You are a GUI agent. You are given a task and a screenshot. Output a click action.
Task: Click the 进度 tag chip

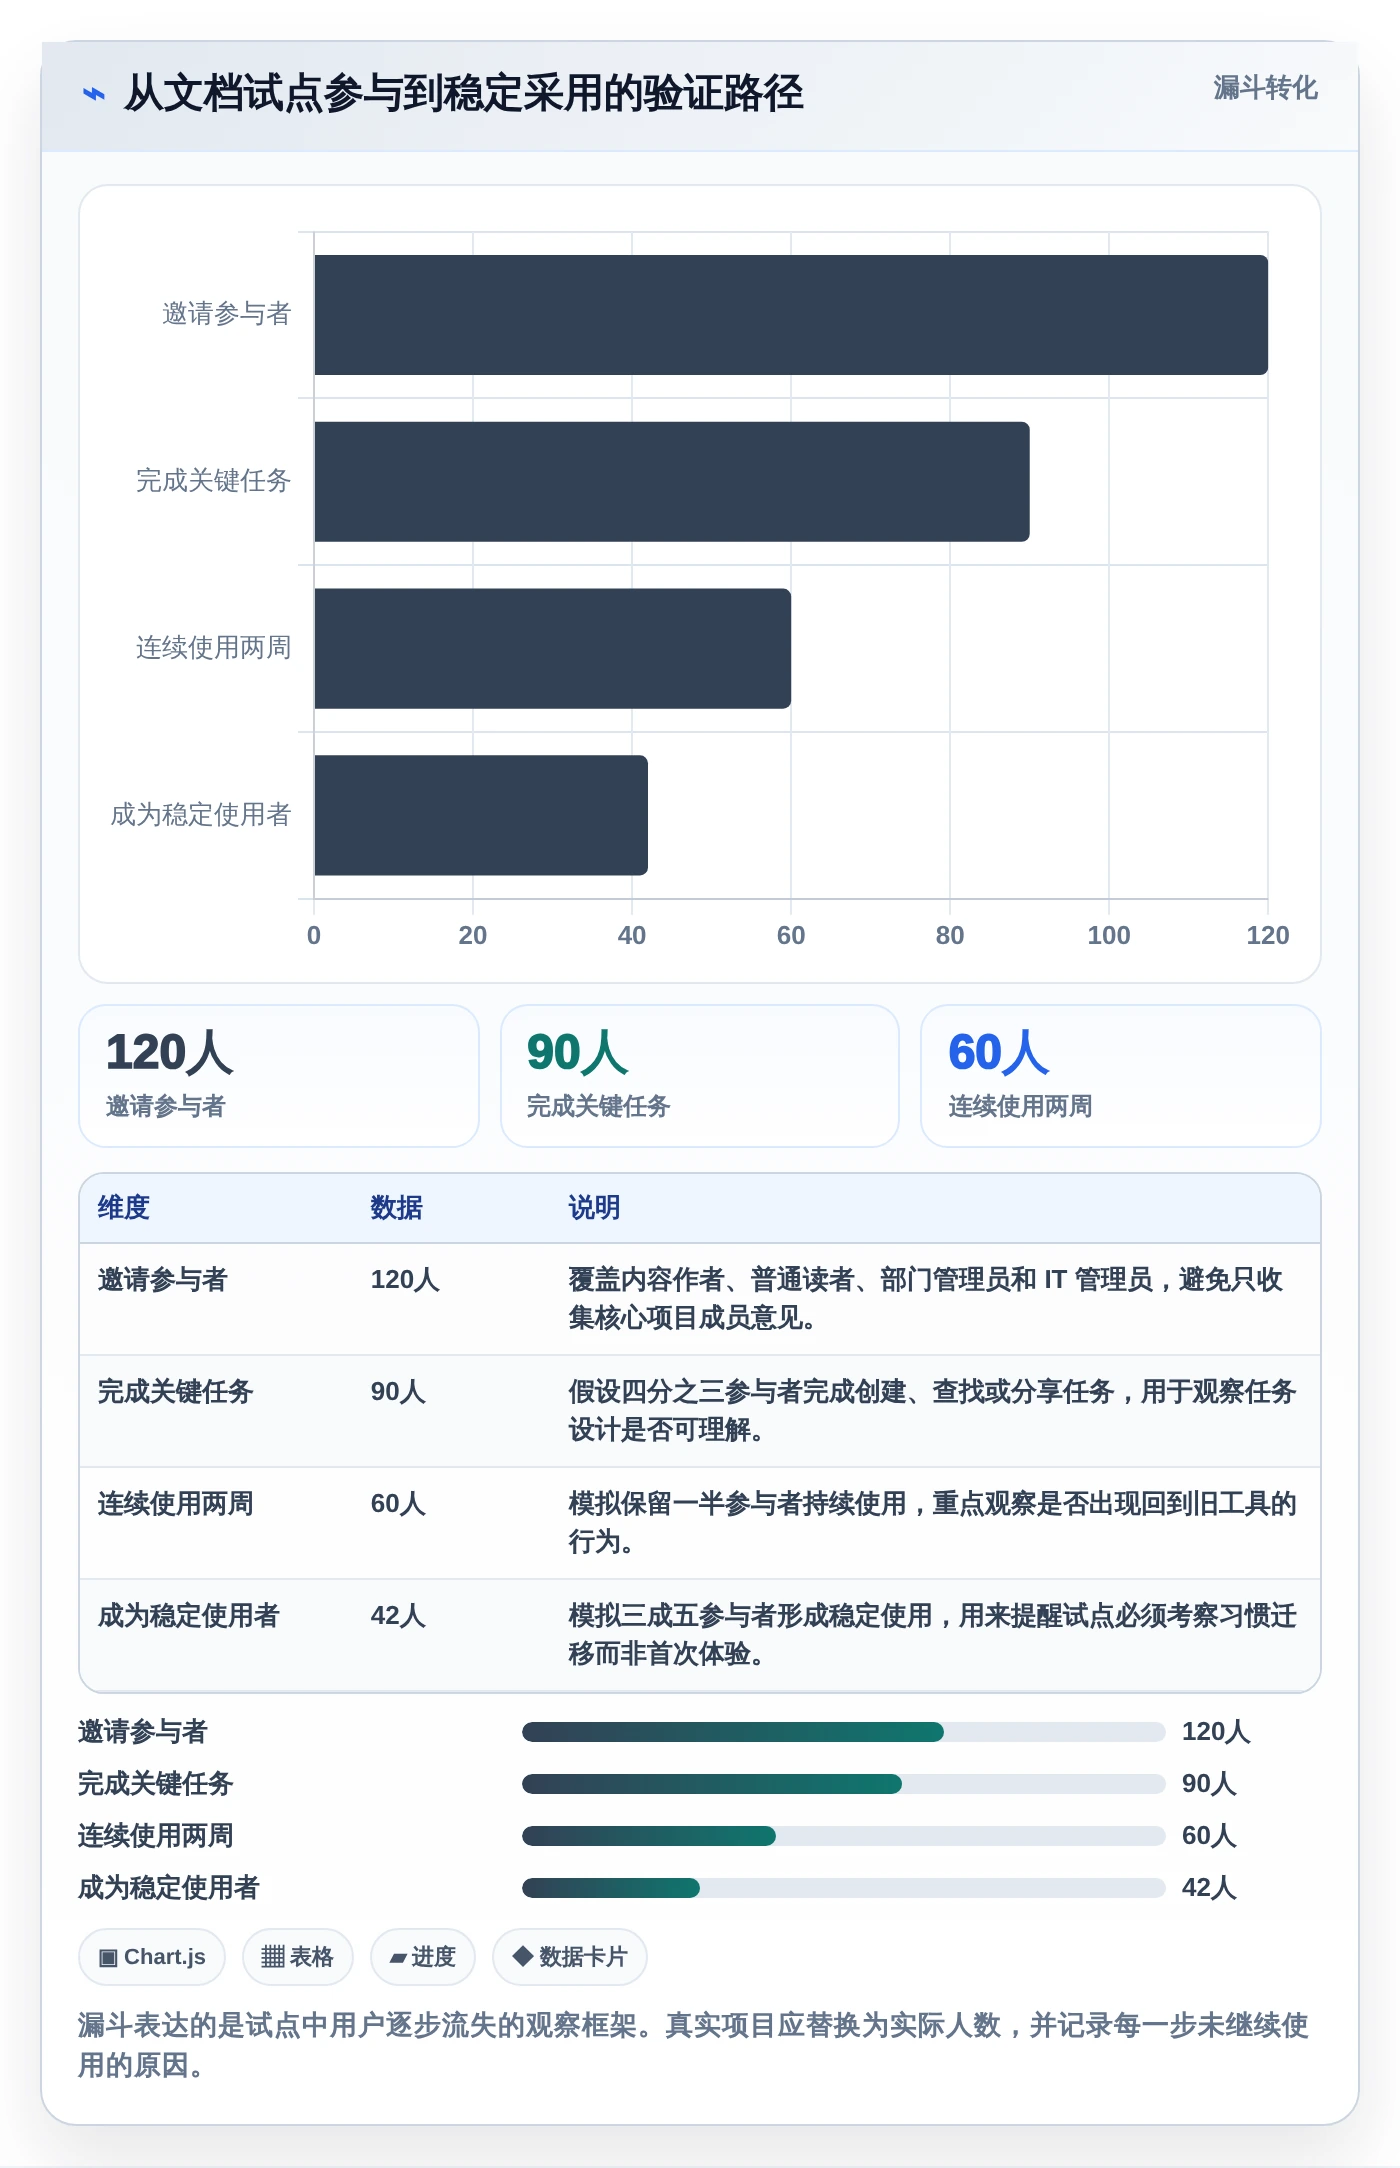tap(423, 1957)
